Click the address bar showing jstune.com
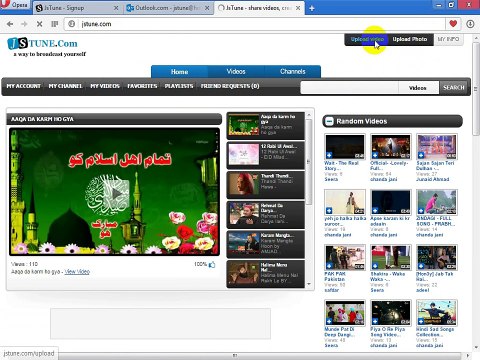Image resolution: width=480 pixels, height=360 pixels. coord(255,24)
